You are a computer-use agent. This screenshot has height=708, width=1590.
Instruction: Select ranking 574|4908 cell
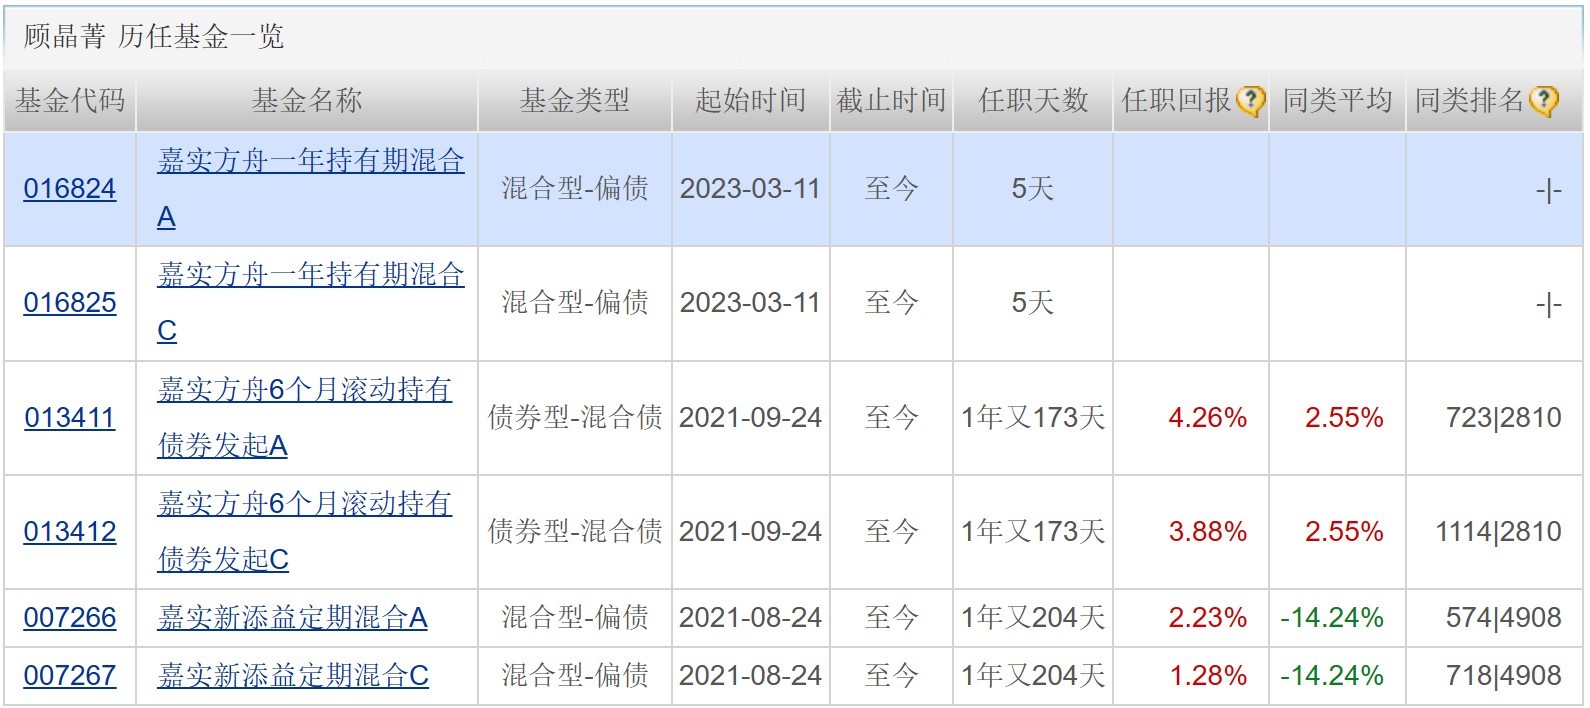point(1504,618)
